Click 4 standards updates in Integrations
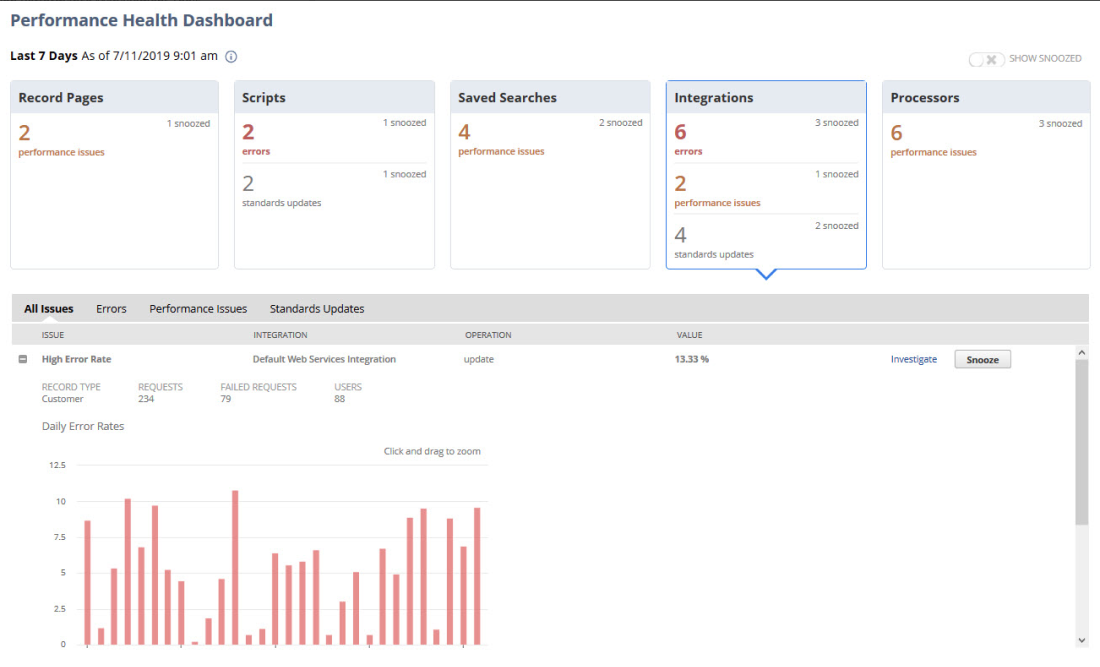The width and height of the screenshot is (1100, 667). [713, 242]
